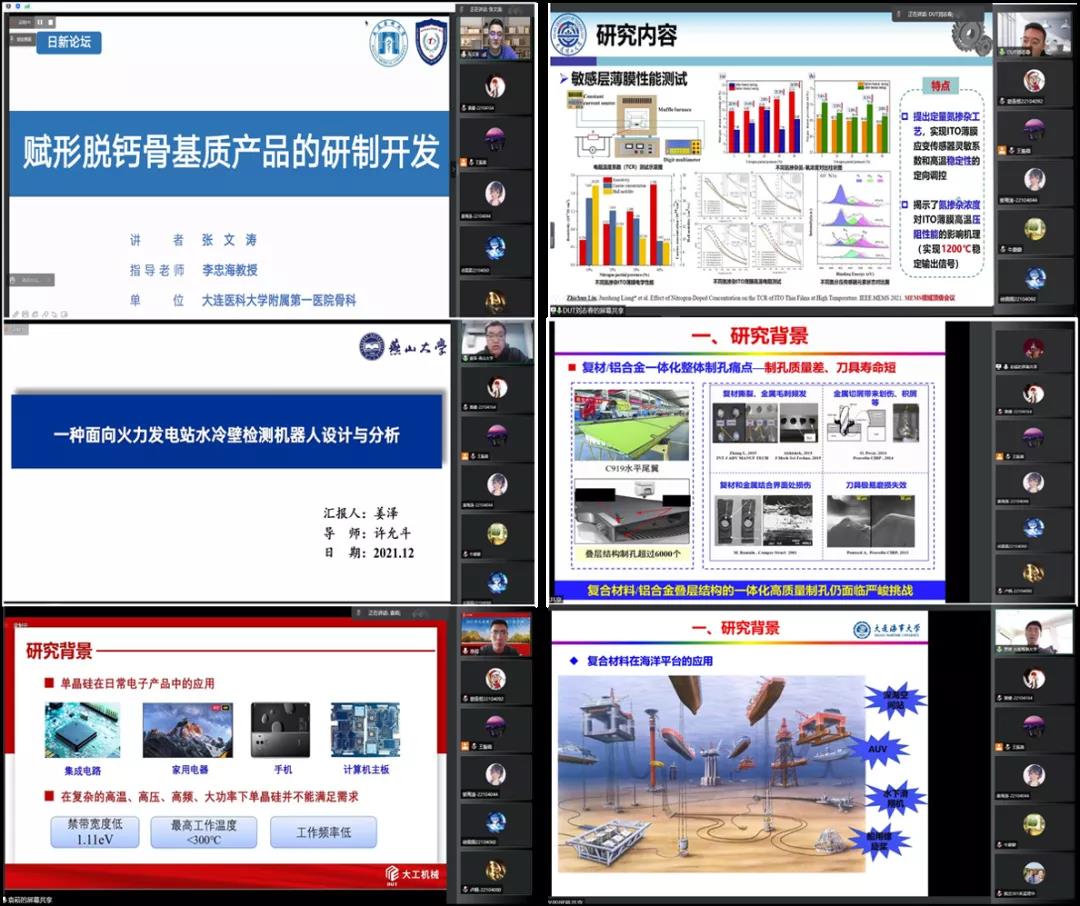Click the 家用电器 mountain image
Image resolution: width=1080 pixels, height=906 pixels.
[x=187, y=730]
